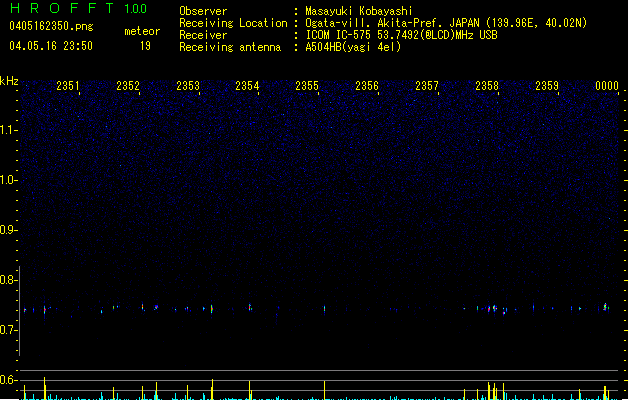Click the Ogata-vill. Akita-Pref. JAPAN location text
The width and height of the screenshot is (629, 400).
[446, 23]
